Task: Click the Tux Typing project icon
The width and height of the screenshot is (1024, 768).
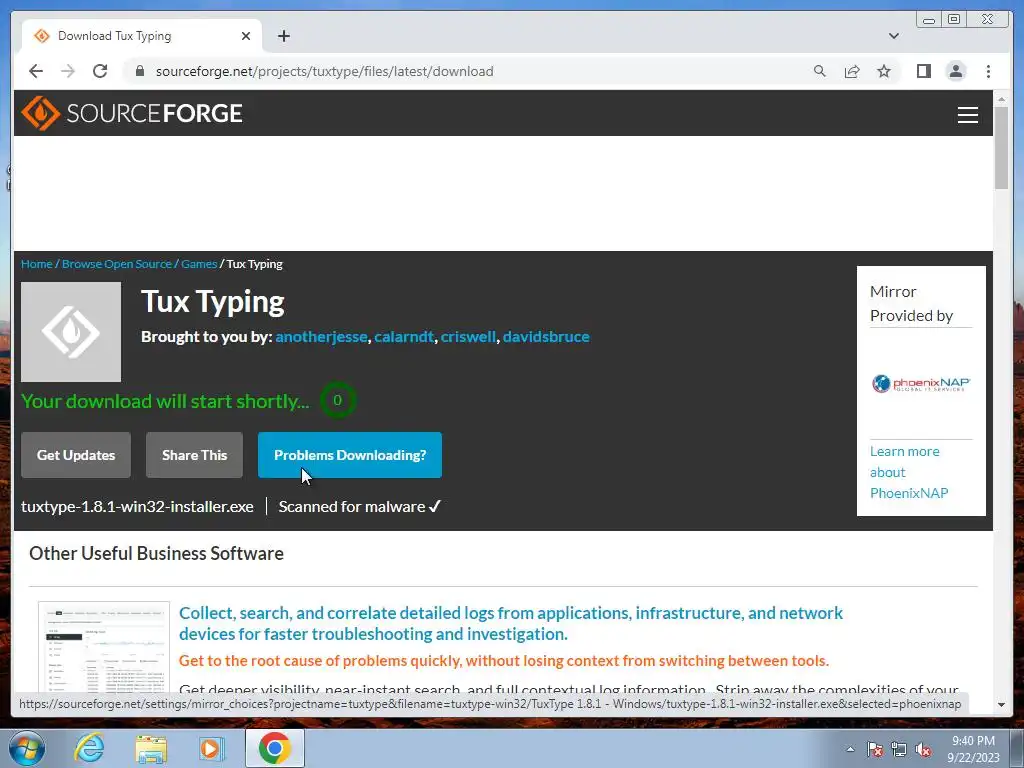Action: [71, 332]
